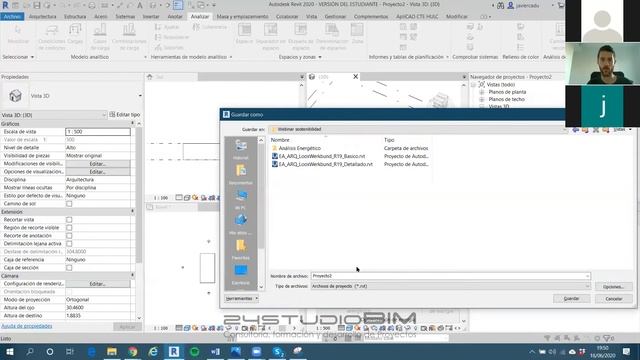Screen dimensions: 640x360
Task: Expand Planos de planta in the project browser
Action: tap(482, 92)
